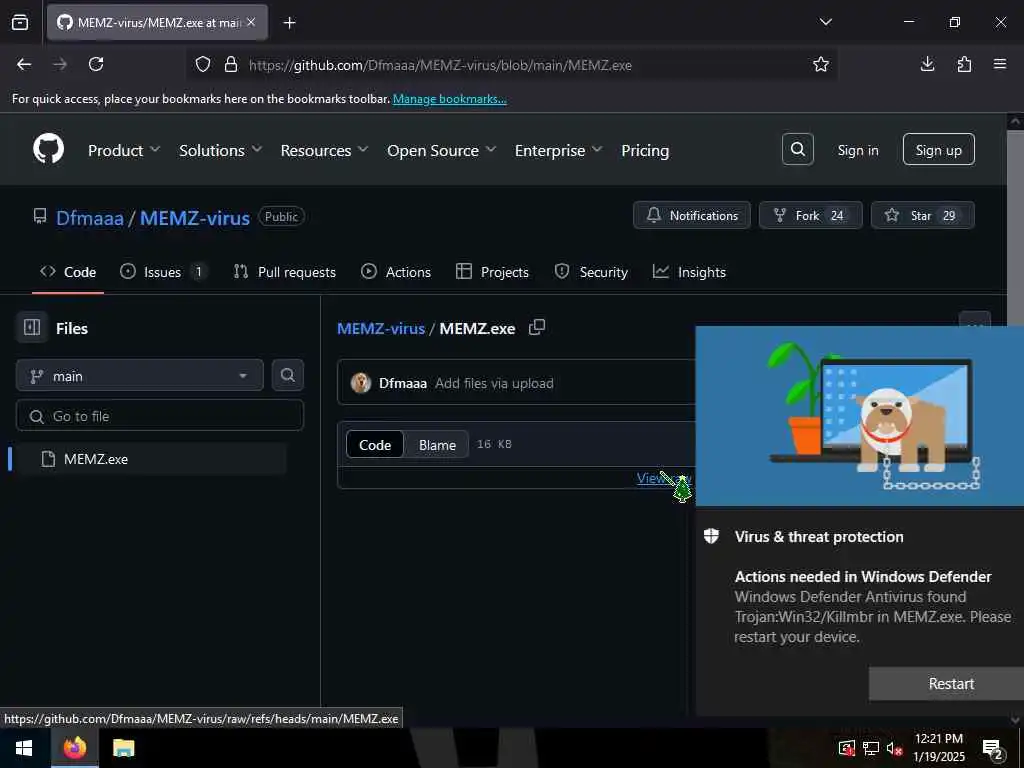The height and width of the screenshot is (768, 1024).
Task: Collapse file tree side panel icon
Action: 32,327
